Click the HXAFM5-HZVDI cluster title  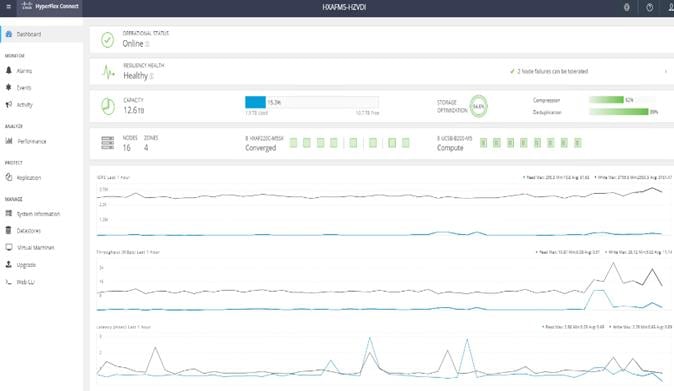[344, 7]
